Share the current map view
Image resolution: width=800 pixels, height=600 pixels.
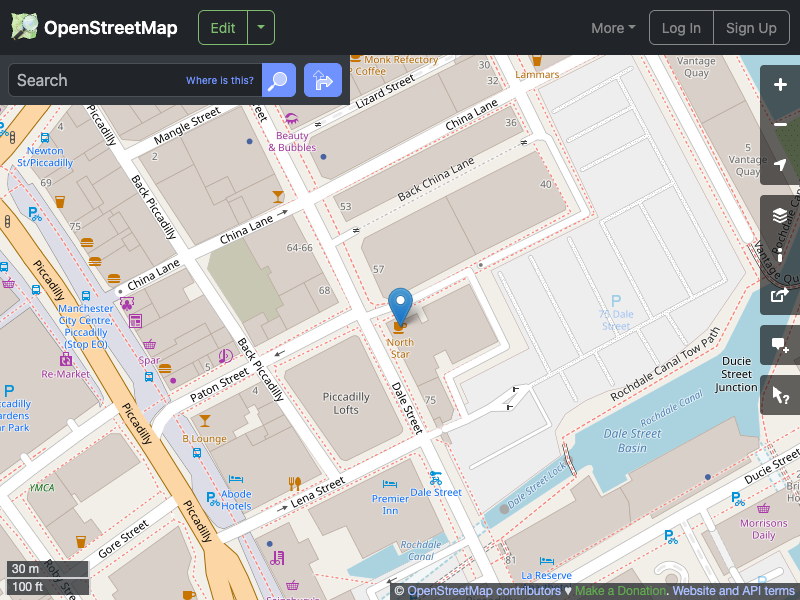780,295
